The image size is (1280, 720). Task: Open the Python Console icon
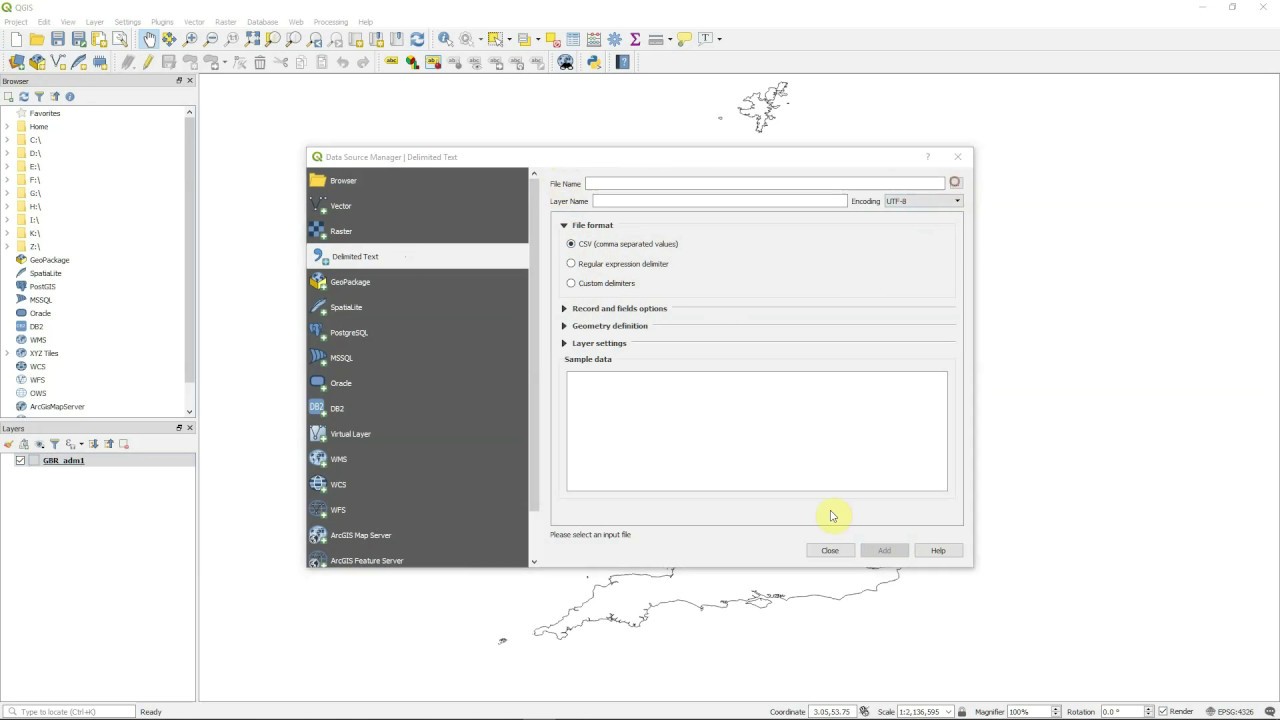[594, 62]
